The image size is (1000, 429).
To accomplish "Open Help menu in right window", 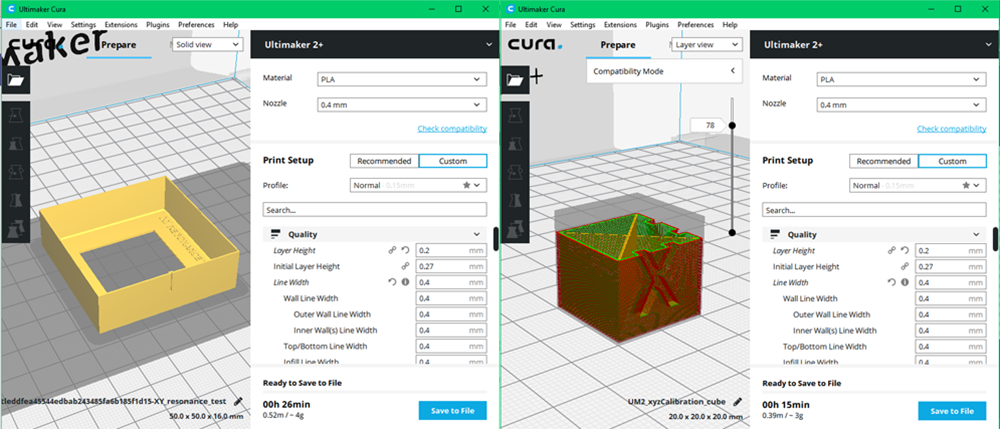I will click(730, 25).
